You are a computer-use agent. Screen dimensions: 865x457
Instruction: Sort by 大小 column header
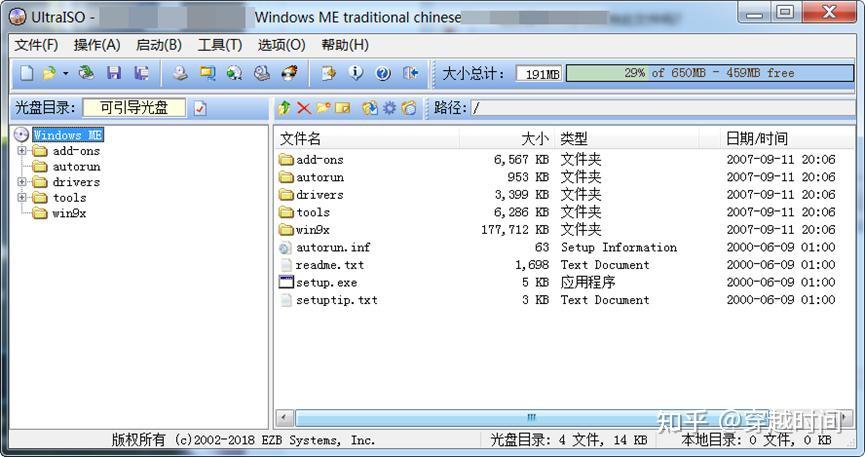pyautogui.click(x=508, y=139)
